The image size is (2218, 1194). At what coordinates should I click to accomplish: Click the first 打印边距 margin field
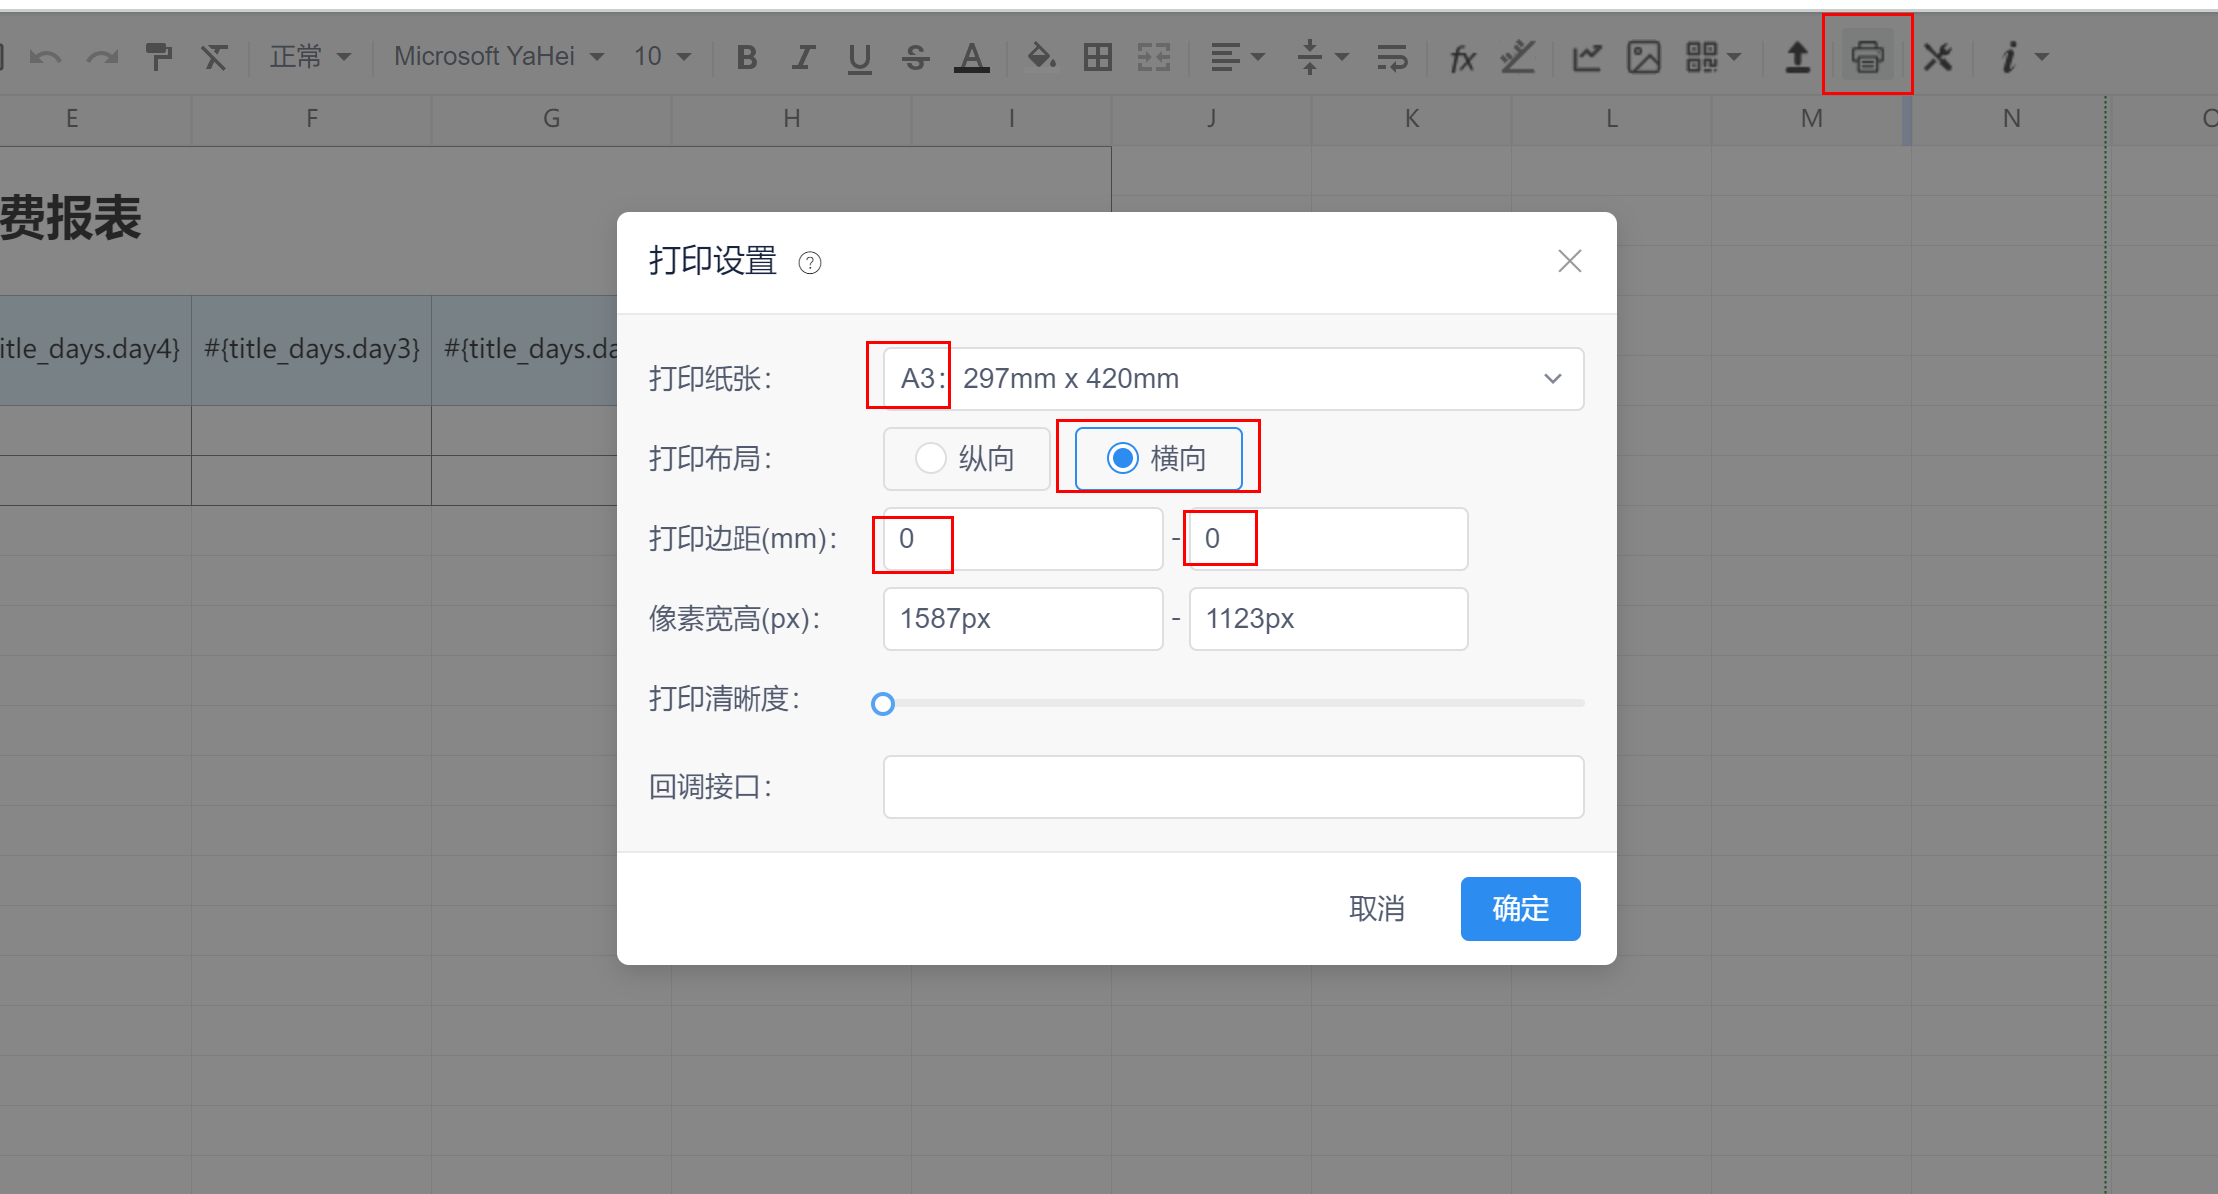[x=1023, y=539]
